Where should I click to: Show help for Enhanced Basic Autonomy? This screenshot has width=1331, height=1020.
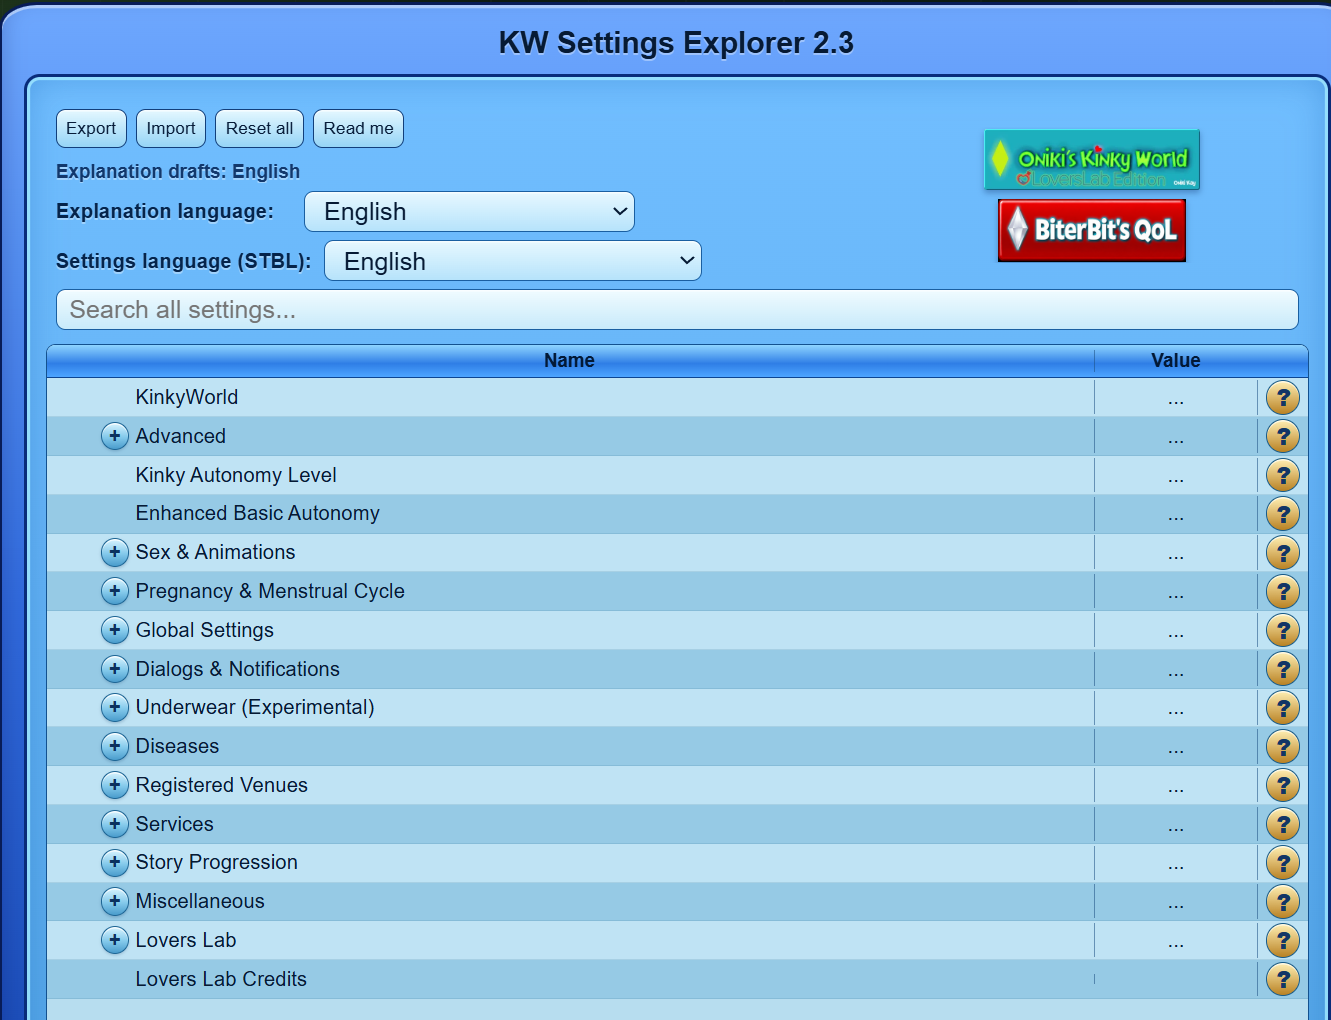(x=1282, y=514)
